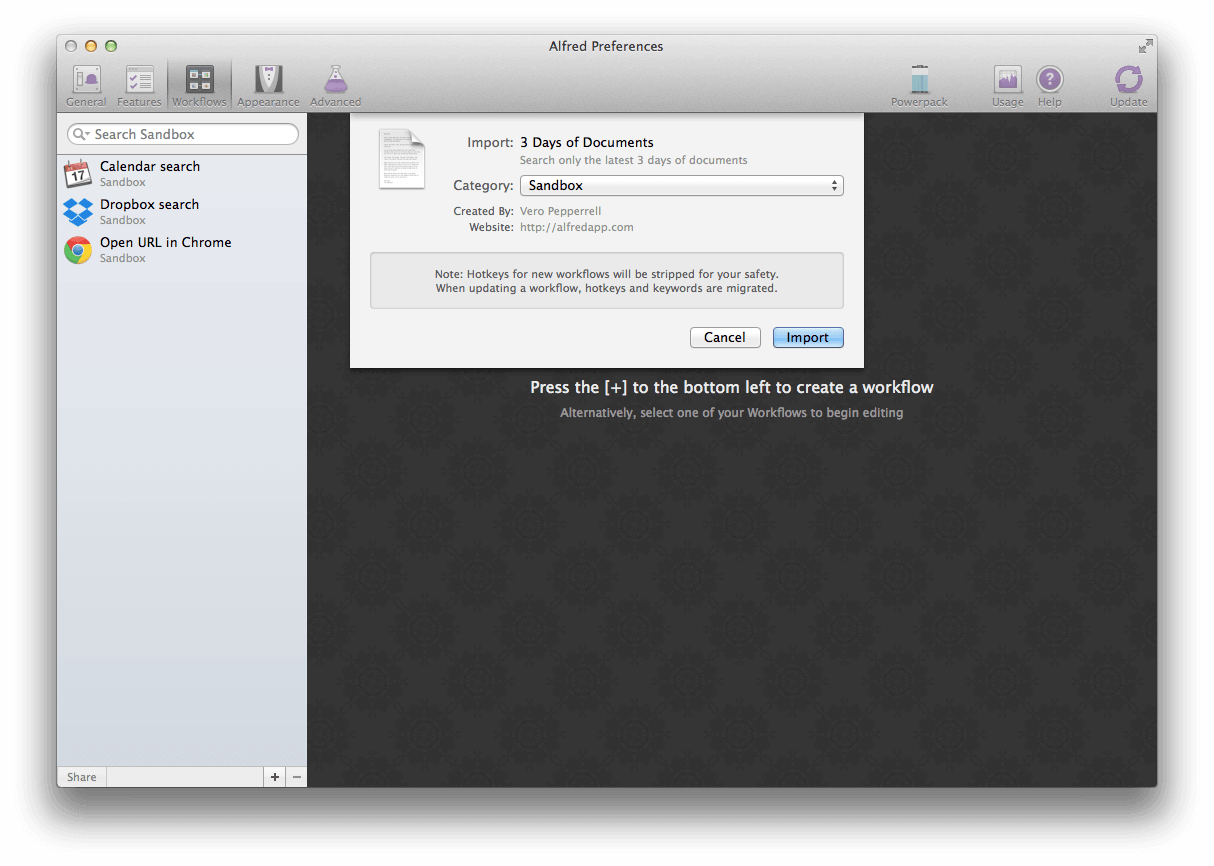Switch to the Appearance tab
The width and height of the screenshot is (1214, 866).
[267, 84]
